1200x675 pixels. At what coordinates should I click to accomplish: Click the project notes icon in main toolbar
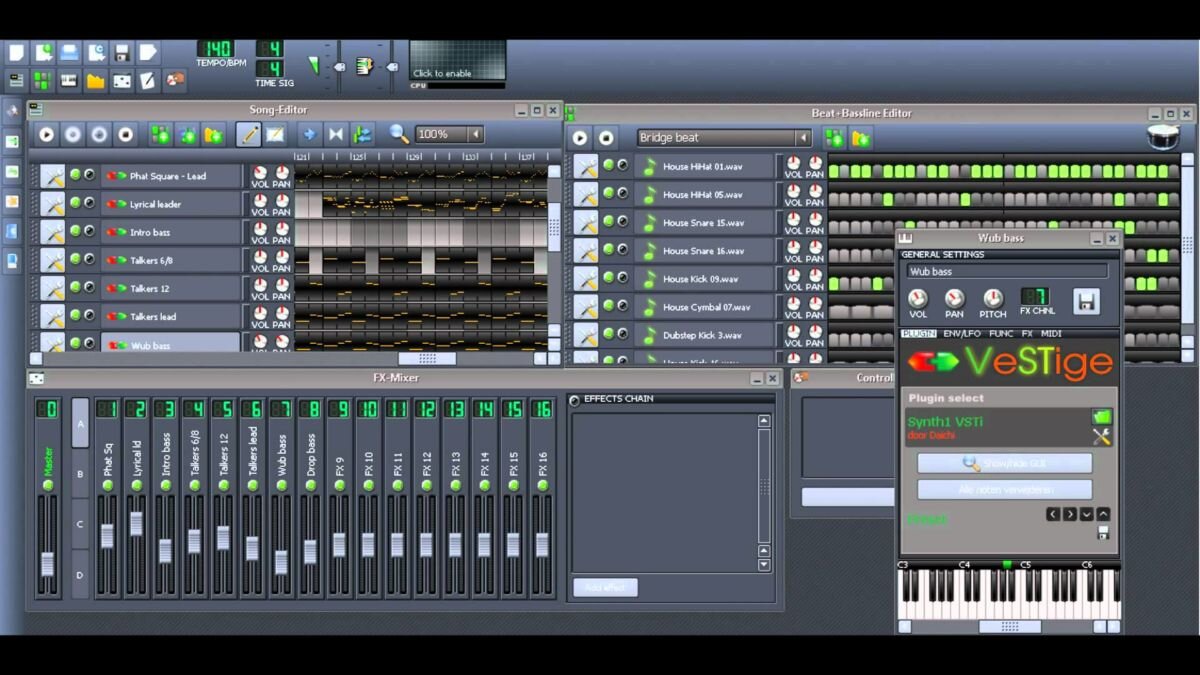(x=146, y=79)
